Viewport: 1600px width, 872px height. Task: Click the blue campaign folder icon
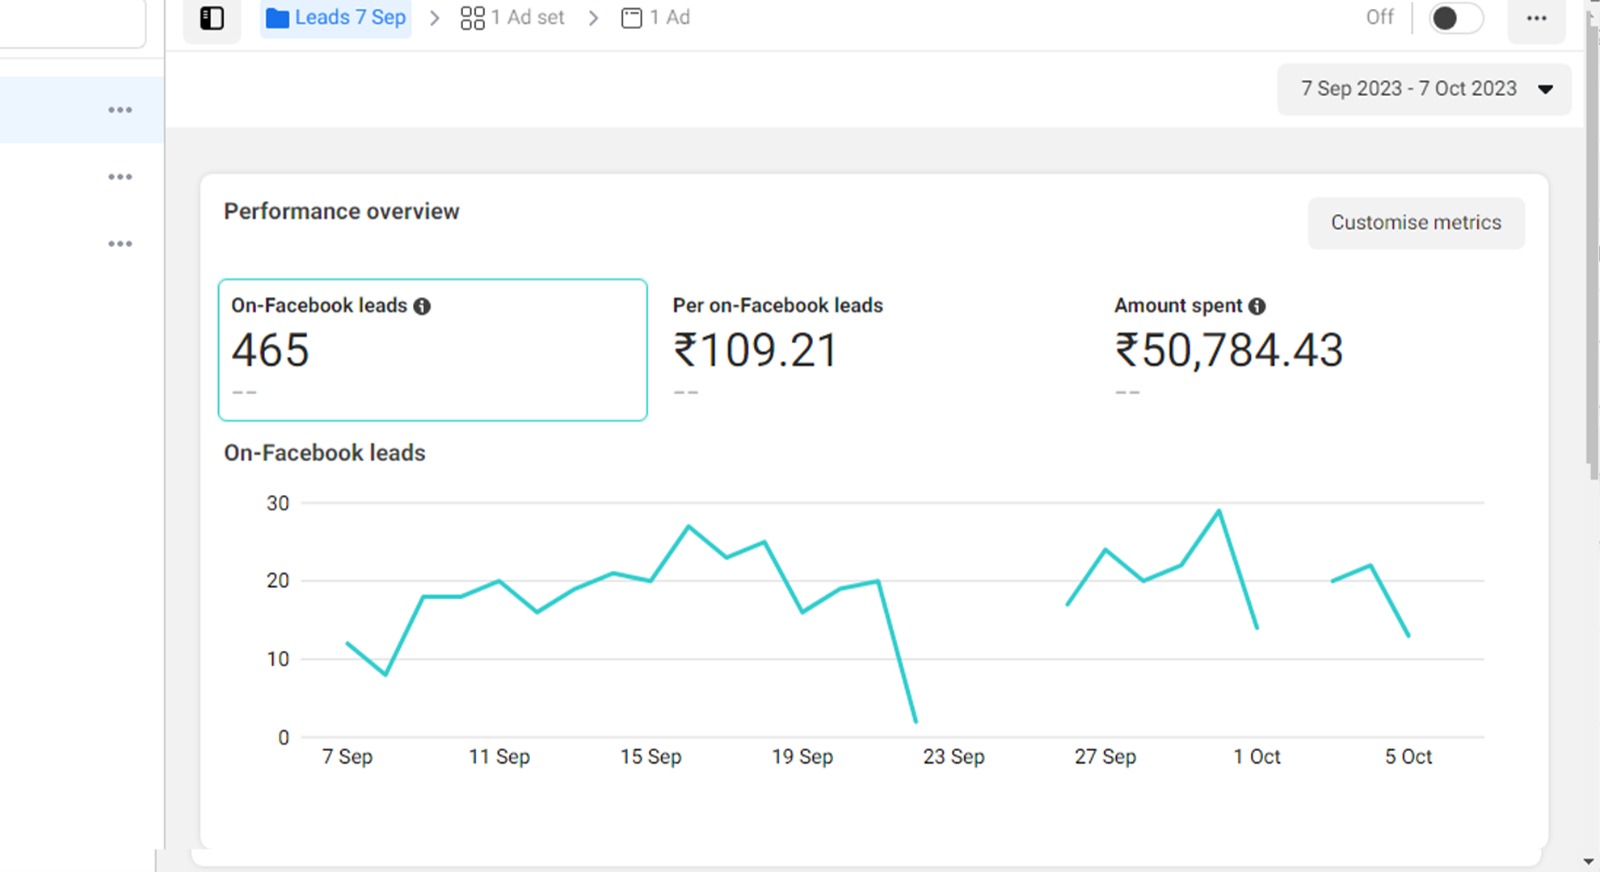click(277, 18)
